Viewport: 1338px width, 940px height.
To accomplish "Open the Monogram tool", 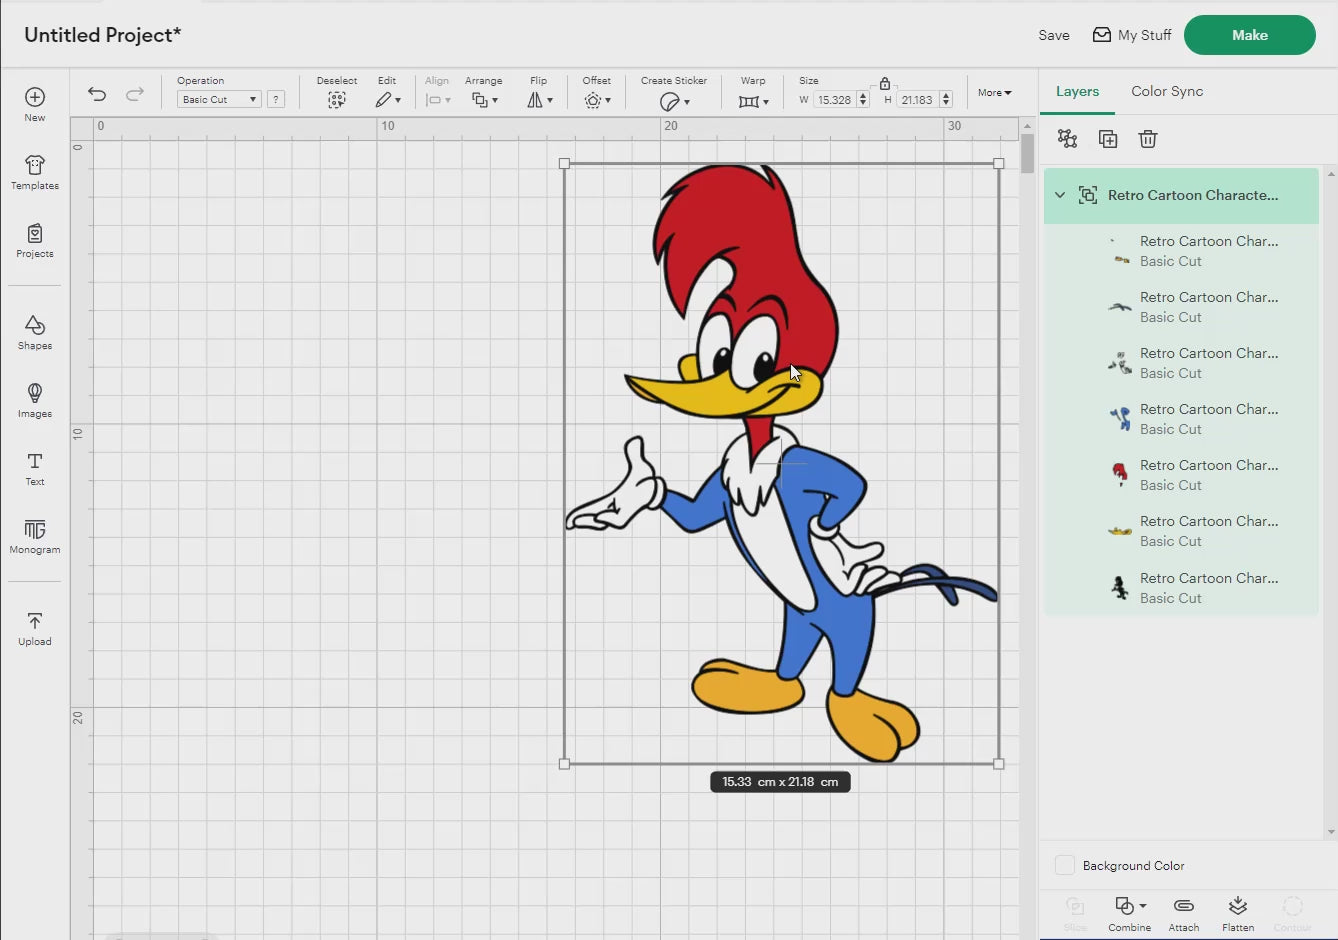I will click(x=35, y=536).
